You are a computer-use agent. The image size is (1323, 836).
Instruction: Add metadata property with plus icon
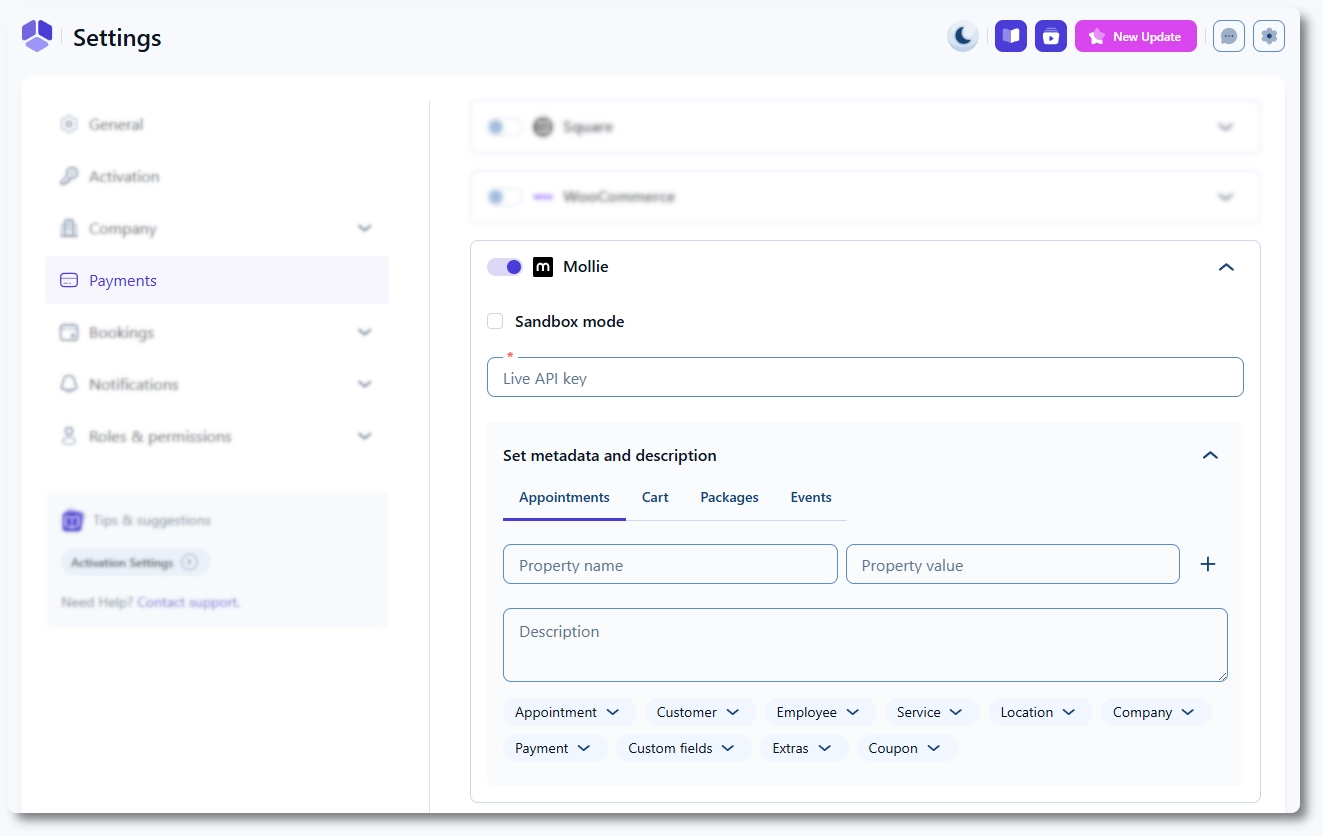tap(1207, 564)
